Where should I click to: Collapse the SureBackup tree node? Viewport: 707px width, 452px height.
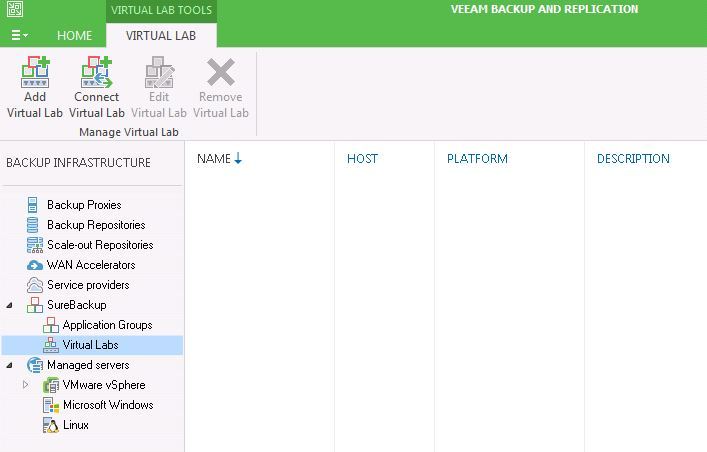point(9,305)
